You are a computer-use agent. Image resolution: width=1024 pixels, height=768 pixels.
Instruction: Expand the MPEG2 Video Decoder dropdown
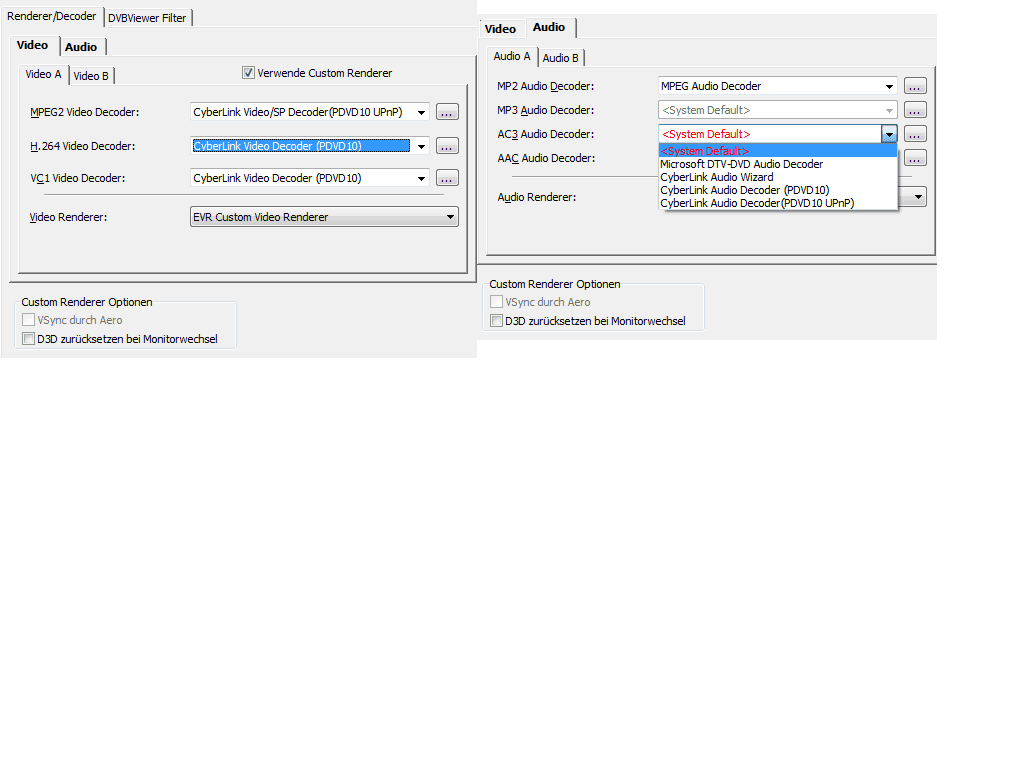421,112
